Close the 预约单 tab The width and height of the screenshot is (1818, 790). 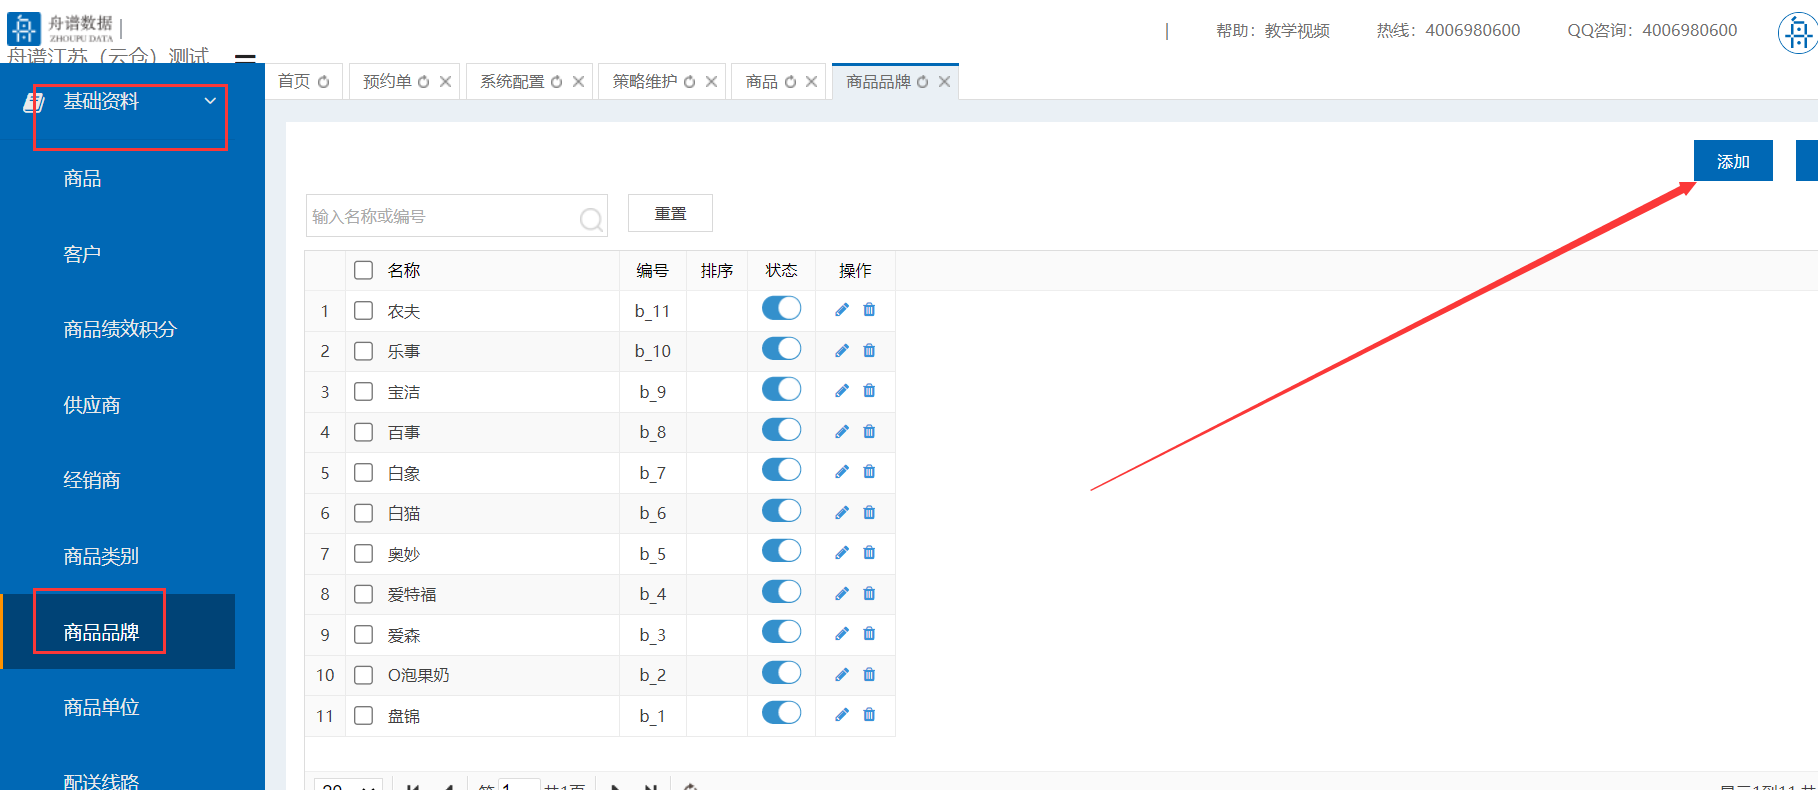(x=446, y=82)
